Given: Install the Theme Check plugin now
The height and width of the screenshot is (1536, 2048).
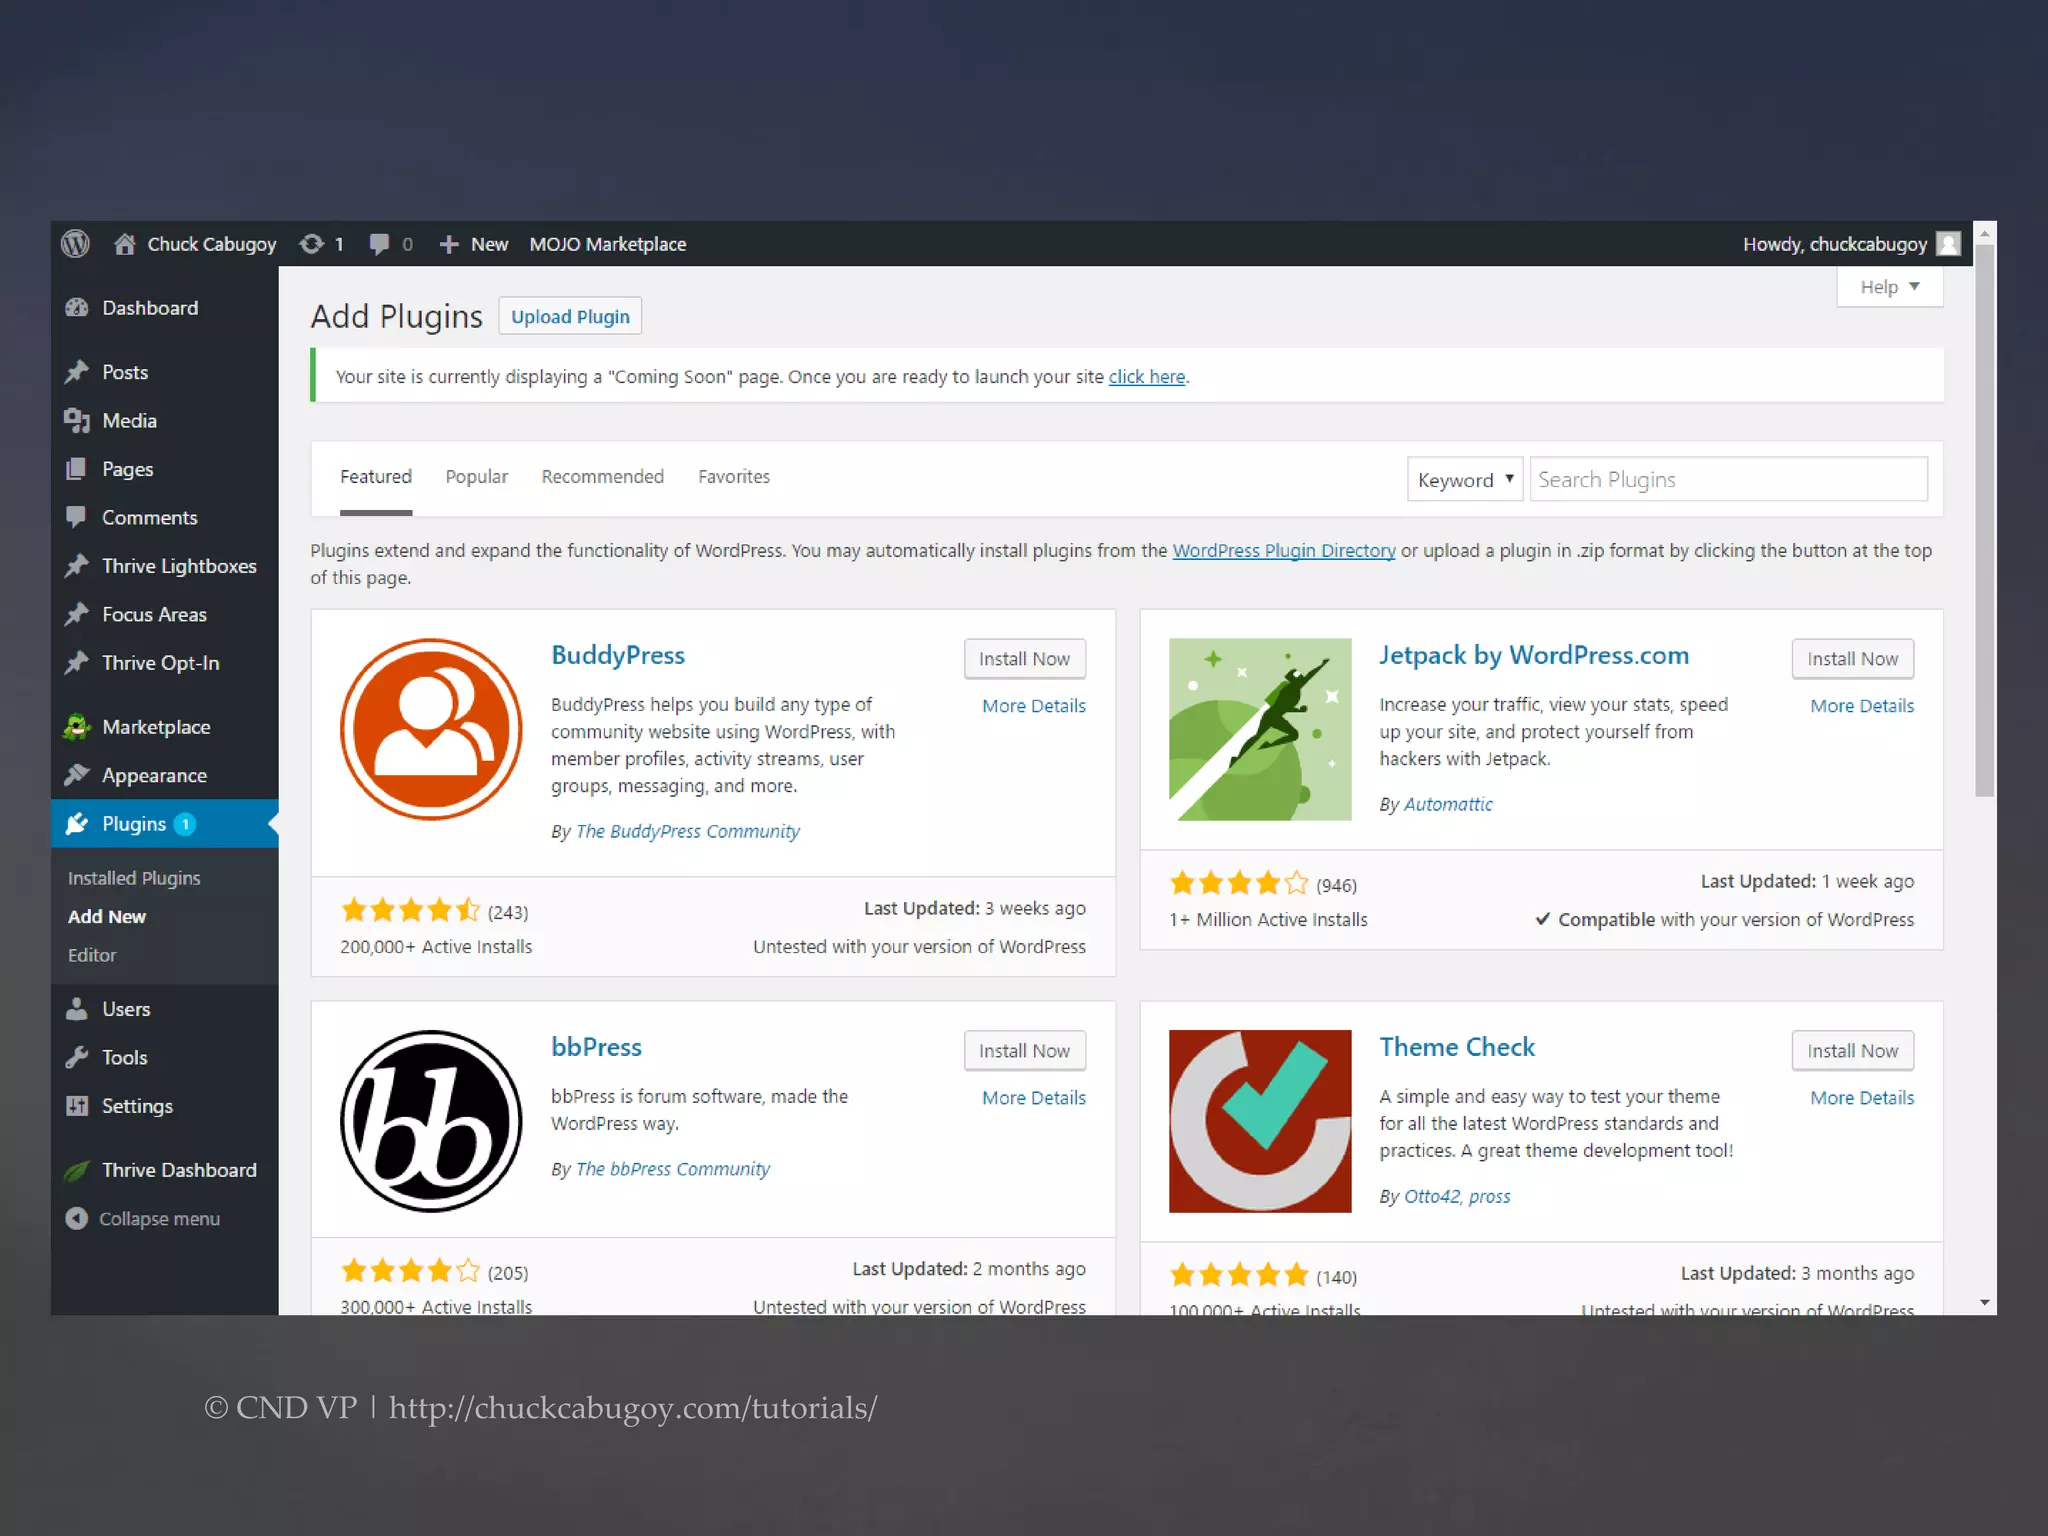Looking at the screenshot, I should 1853,1051.
